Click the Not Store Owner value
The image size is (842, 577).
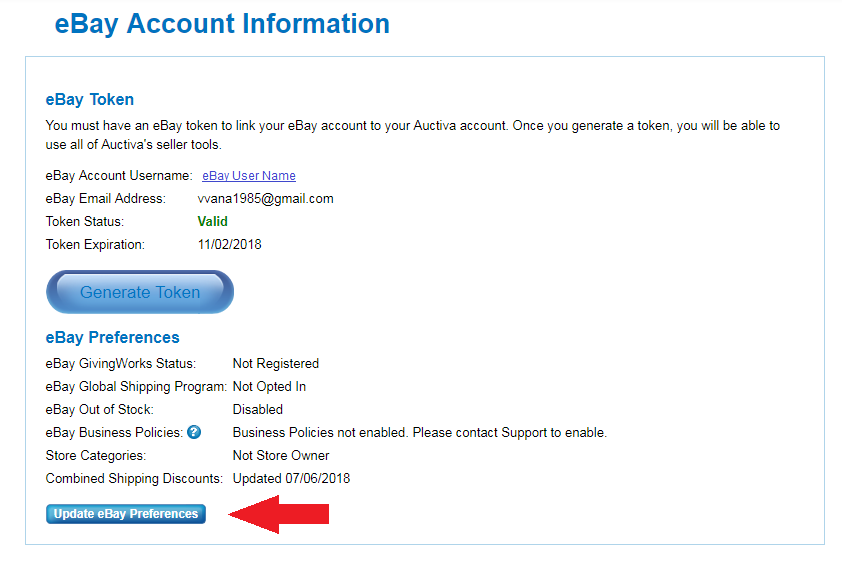(x=281, y=455)
